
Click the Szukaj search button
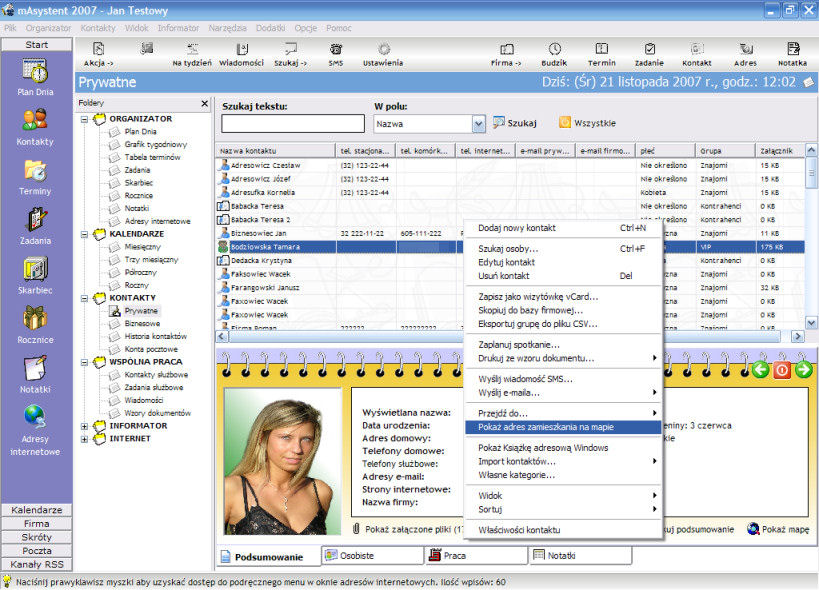pyautogui.click(x=514, y=123)
